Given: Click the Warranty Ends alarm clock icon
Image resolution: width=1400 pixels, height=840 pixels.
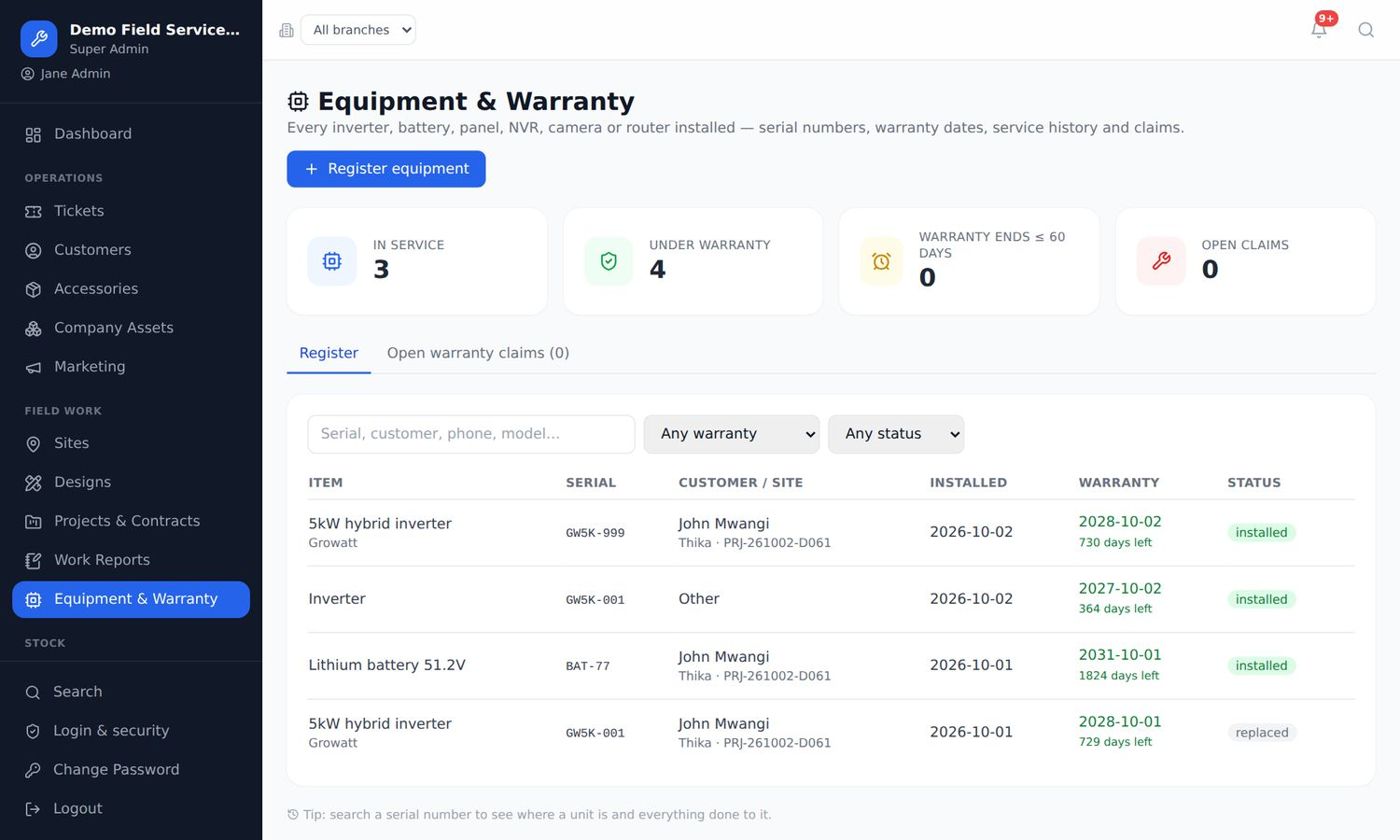Looking at the screenshot, I should (881, 261).
